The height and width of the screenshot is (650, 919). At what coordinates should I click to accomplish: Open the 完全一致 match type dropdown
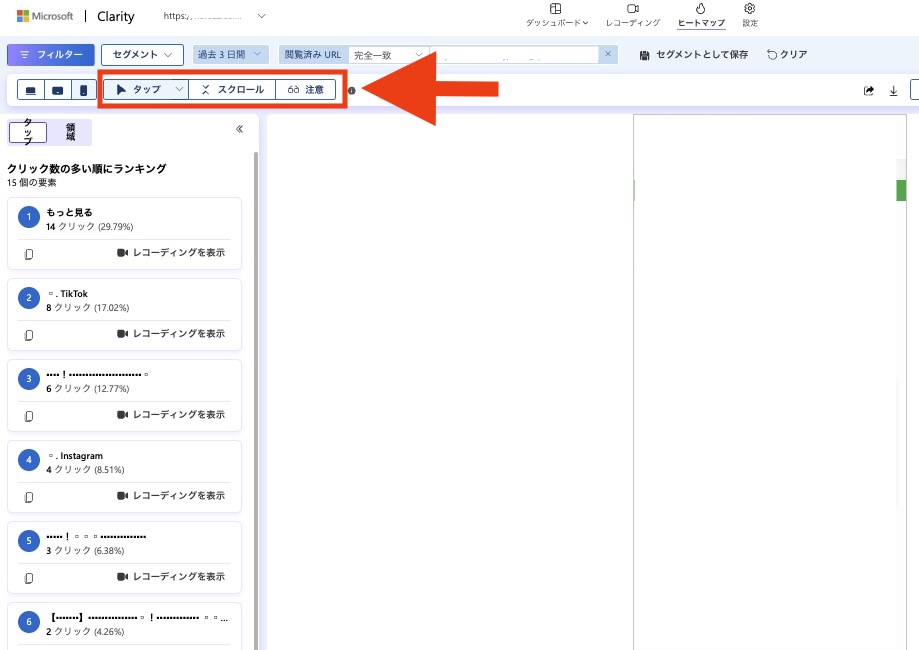pyautogui.click(x=389, y=55)
